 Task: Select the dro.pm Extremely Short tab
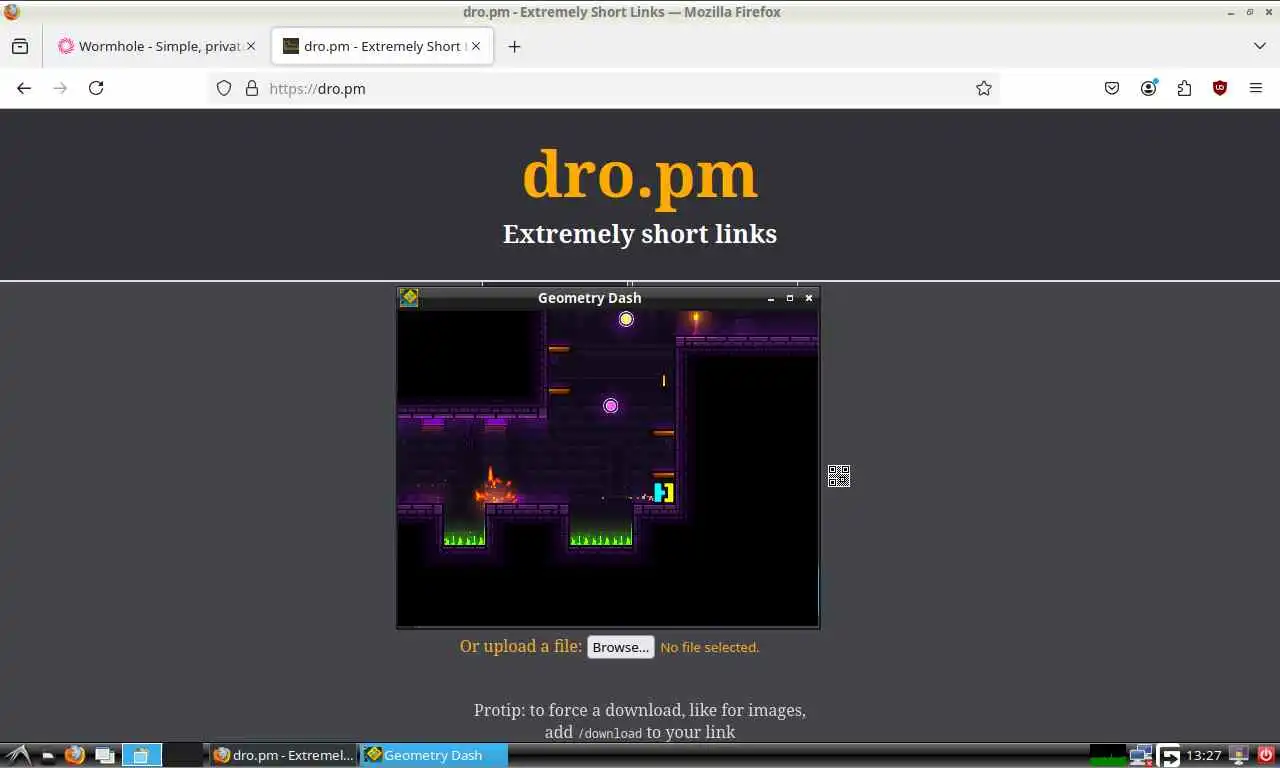(x=383, y=46)
